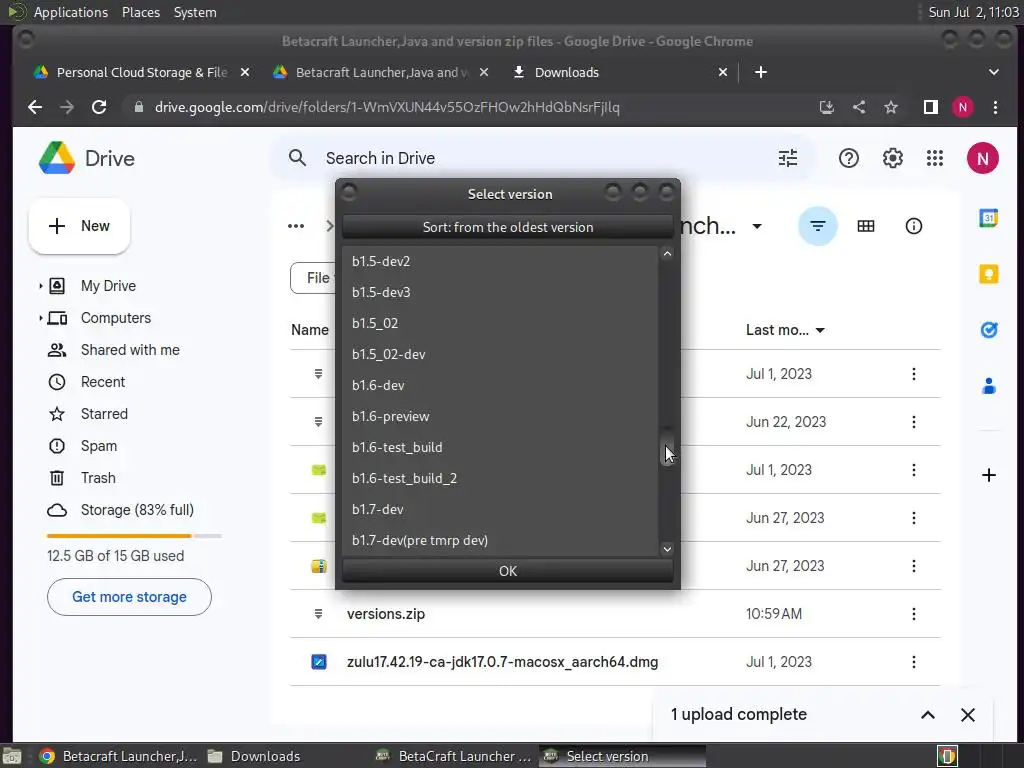The image size is (1024, 768).
Task: Toggle Last modified sort arrow
Action: click(820, 330)
